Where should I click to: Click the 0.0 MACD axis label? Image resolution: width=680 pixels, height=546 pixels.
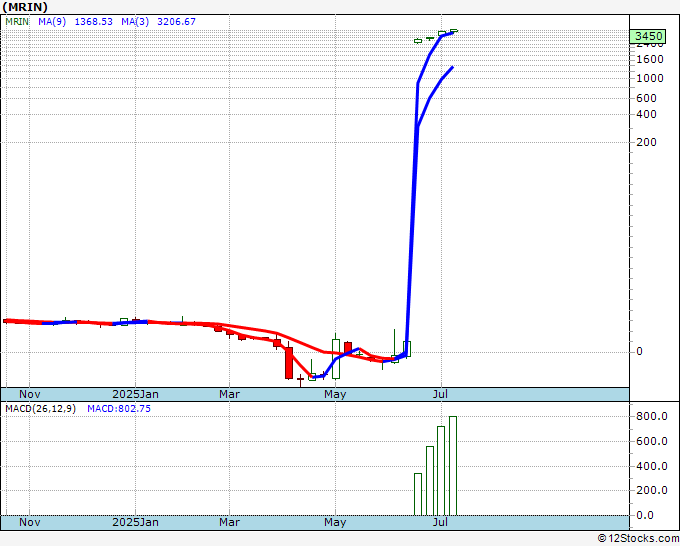tap(644, 515)
